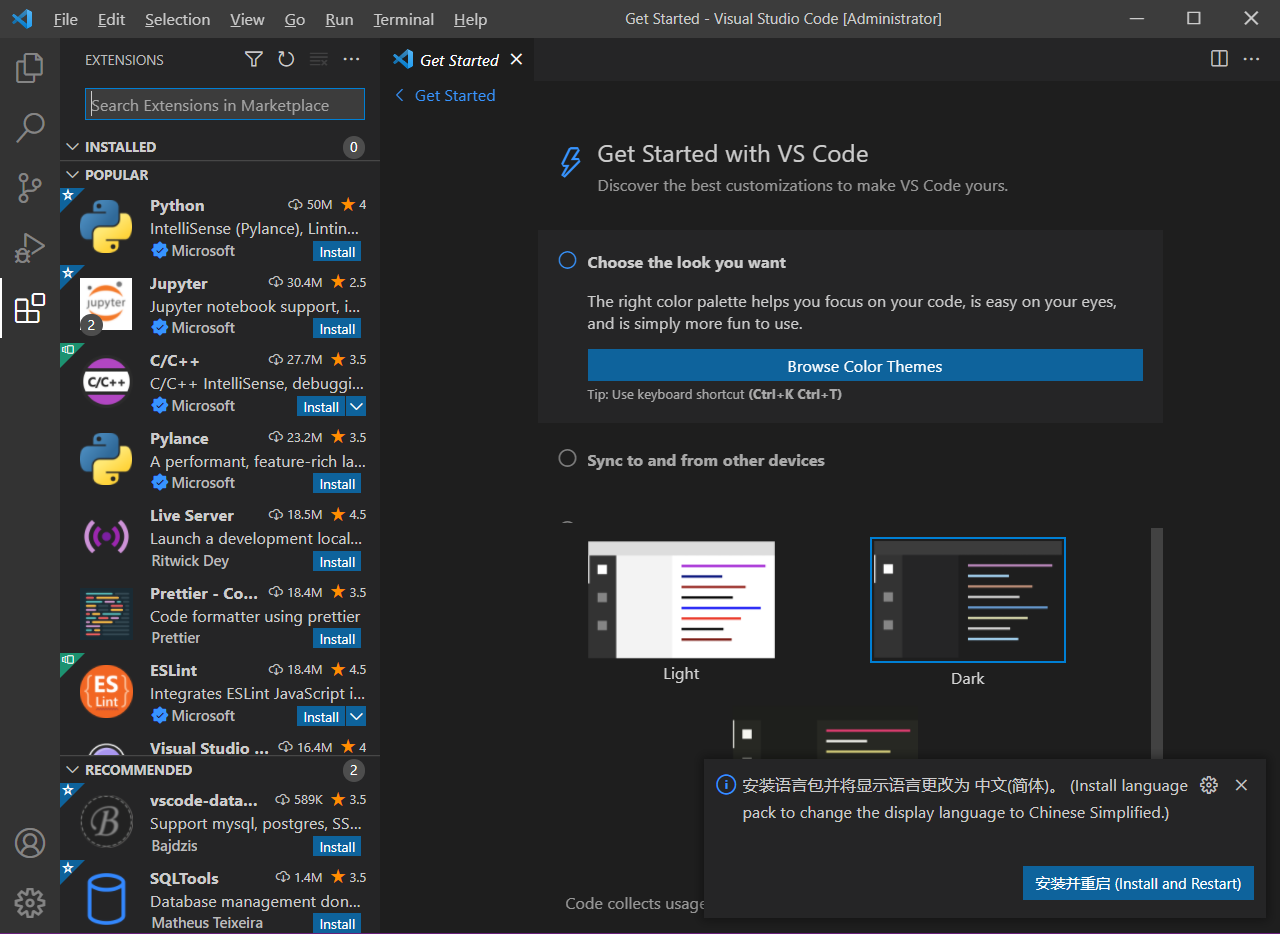Open the Explorer view in activity bar

point(30,68)
